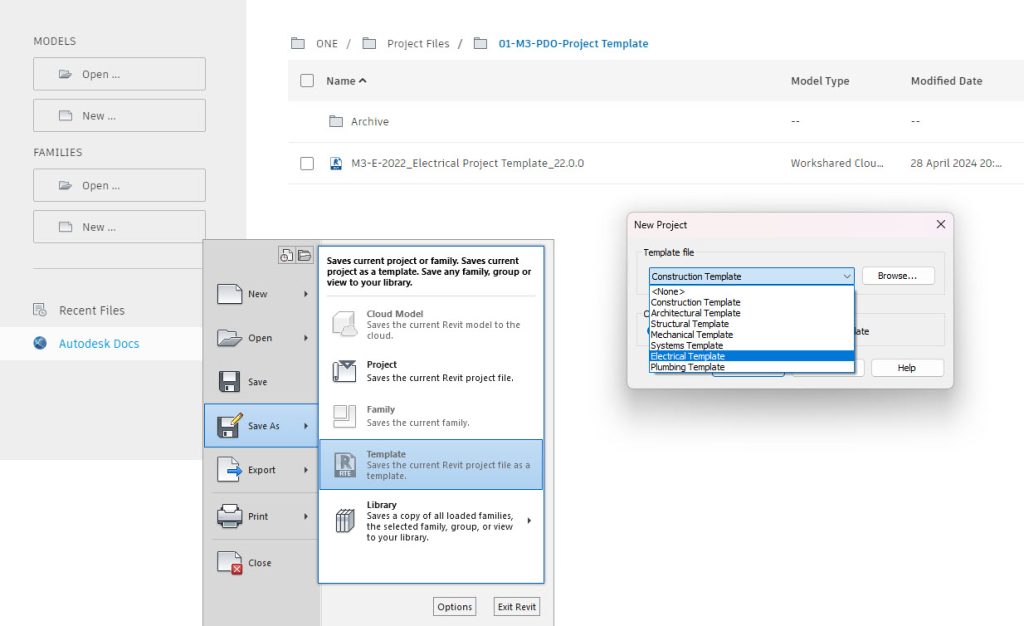
Task: Click the Print printer icon
Action: click(x=229, y=516)
